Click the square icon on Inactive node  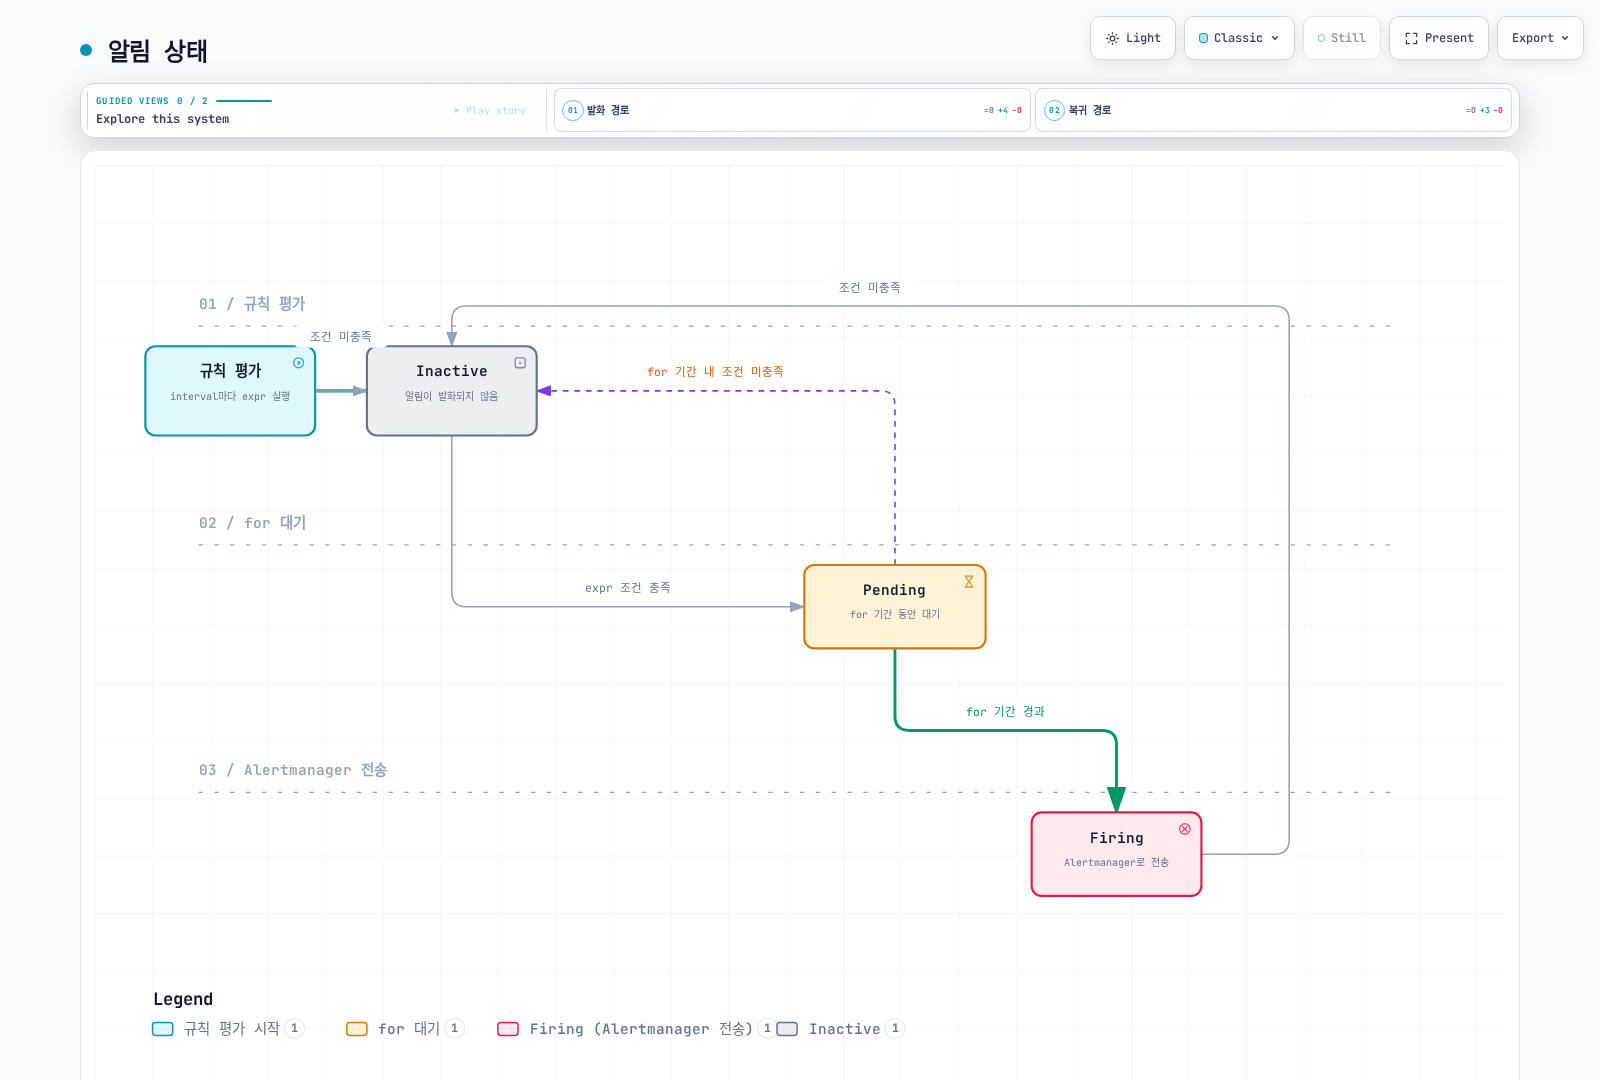pos(520,363)
